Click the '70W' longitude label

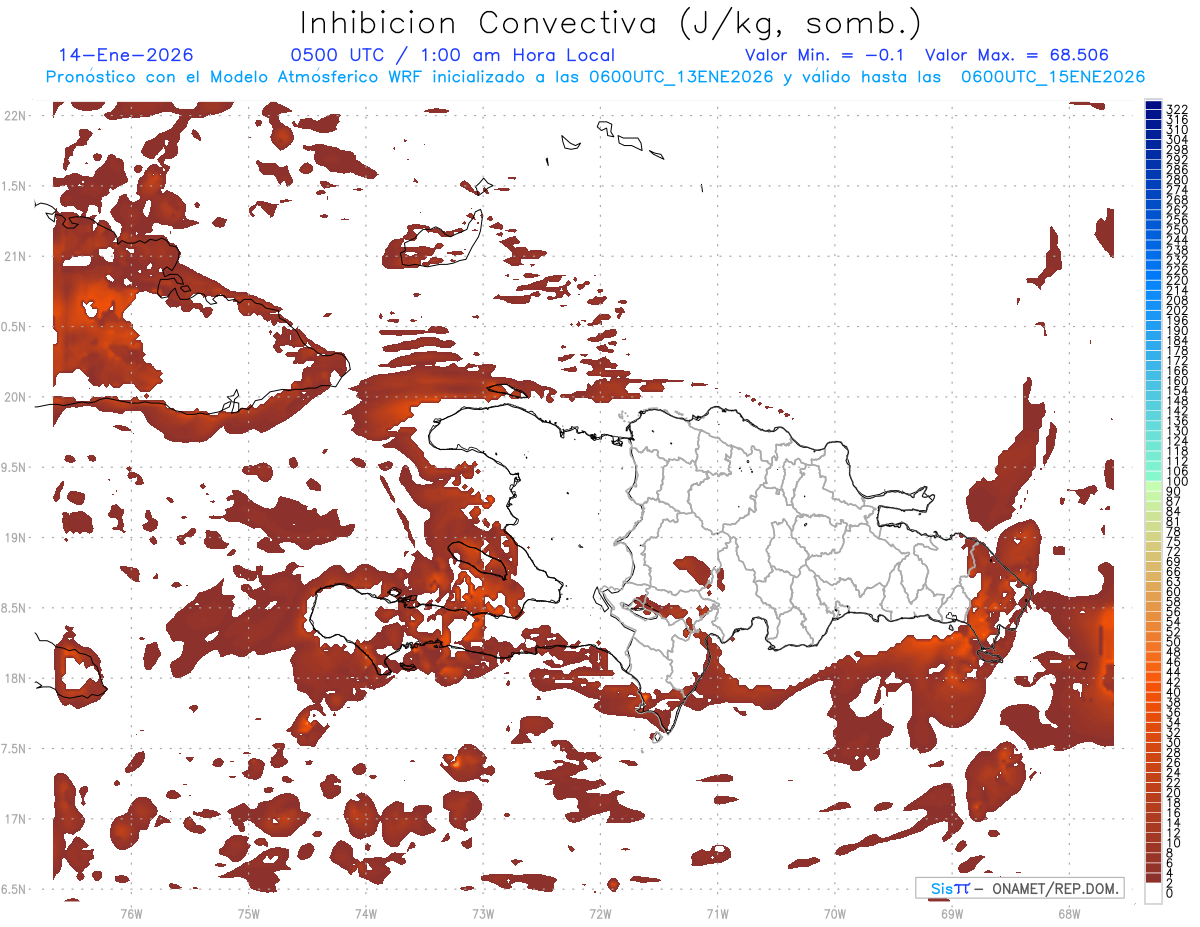click(835, 913)
